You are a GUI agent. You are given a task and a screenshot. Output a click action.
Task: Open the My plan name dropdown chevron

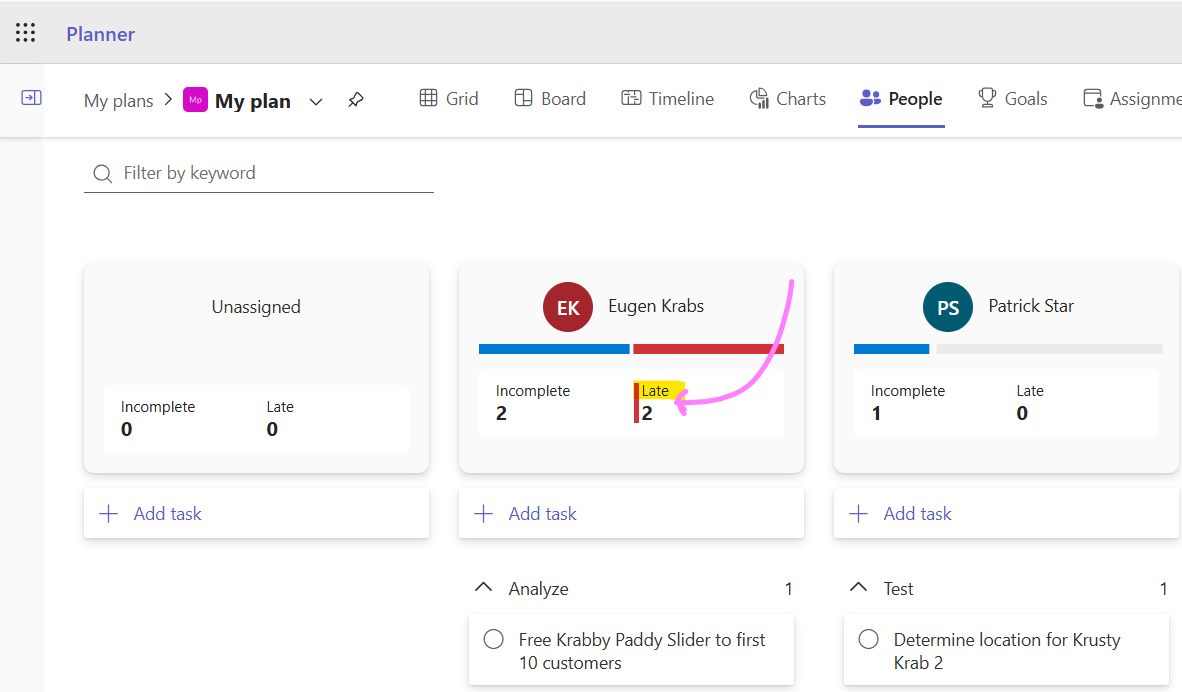316,102
